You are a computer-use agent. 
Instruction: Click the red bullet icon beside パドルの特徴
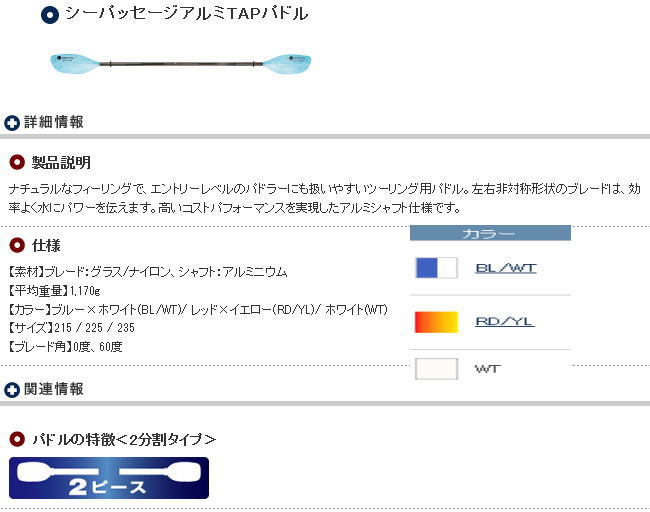[17, 439]
